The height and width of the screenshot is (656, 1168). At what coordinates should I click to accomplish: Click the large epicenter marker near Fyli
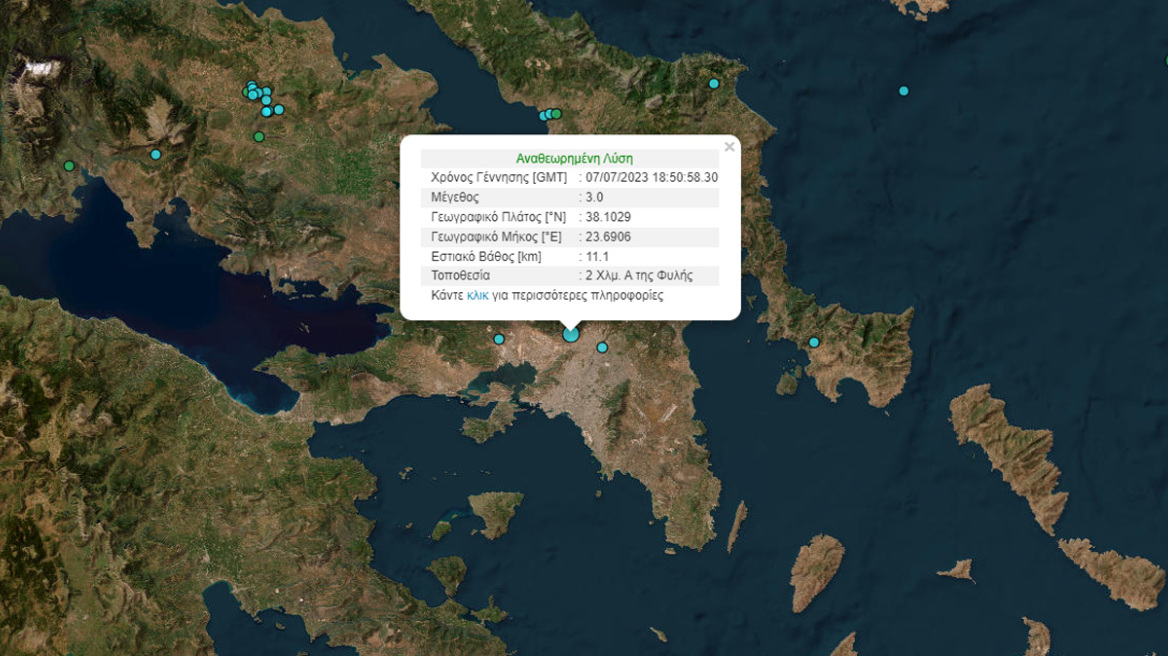click(x=571, y=333)
